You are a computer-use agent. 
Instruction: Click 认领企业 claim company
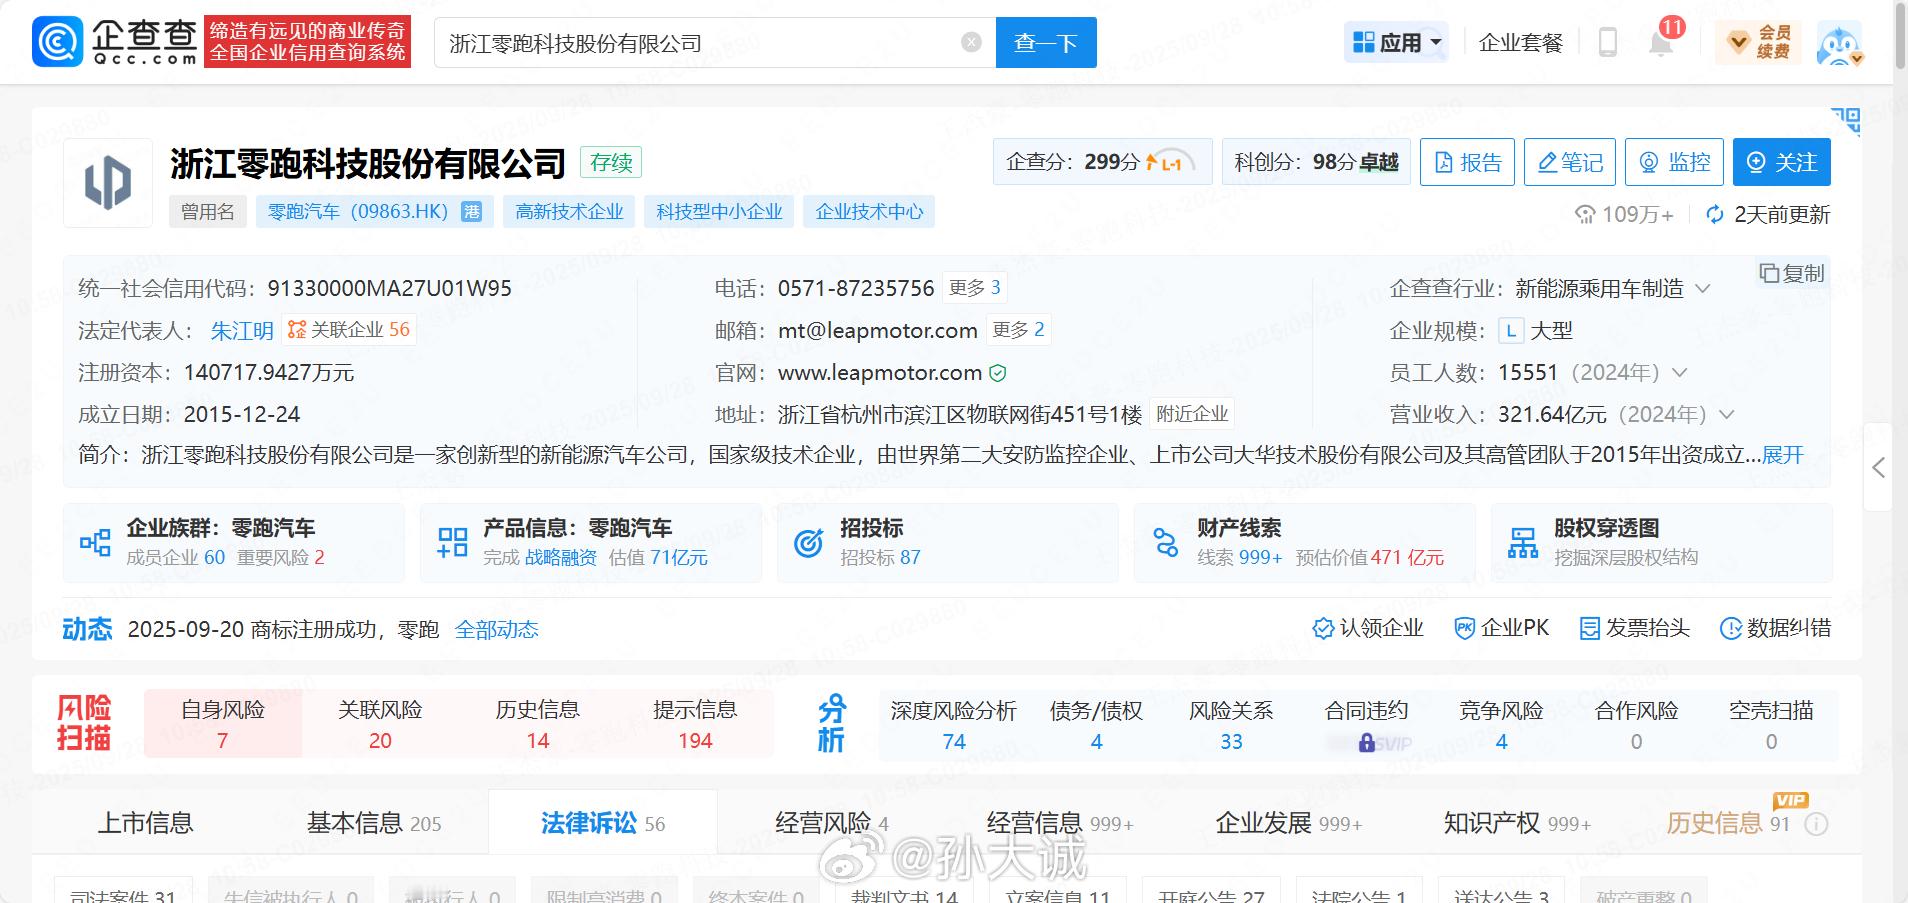[1368, 628]
